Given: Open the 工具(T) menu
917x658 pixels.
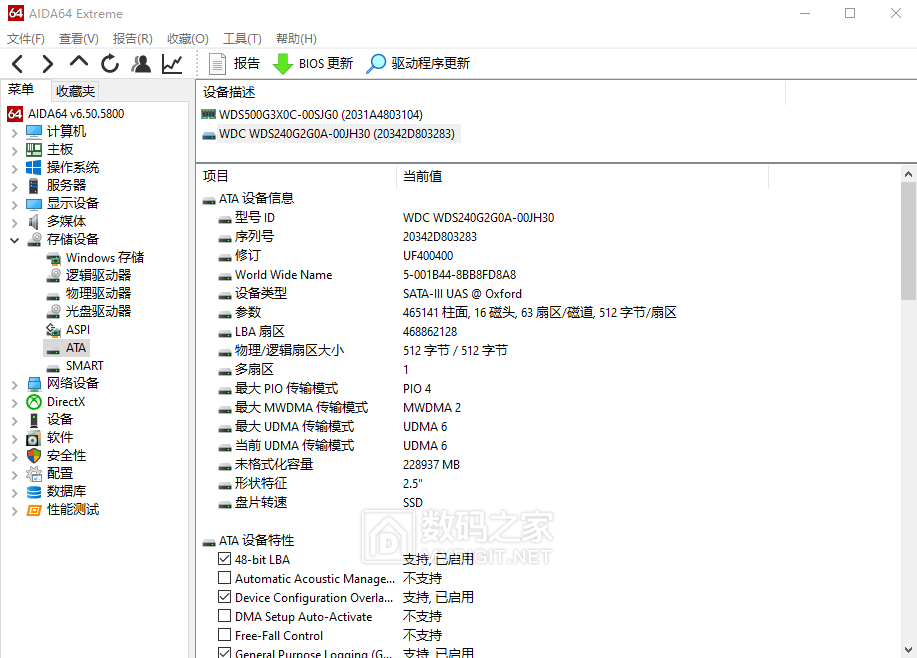Looking at the screenshot, I should pos(242,39).
